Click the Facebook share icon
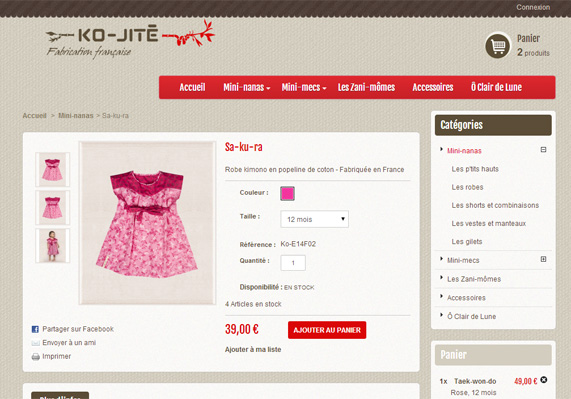Image resolution: width=571 pixels, height=399 pixels. pos(35,329)
